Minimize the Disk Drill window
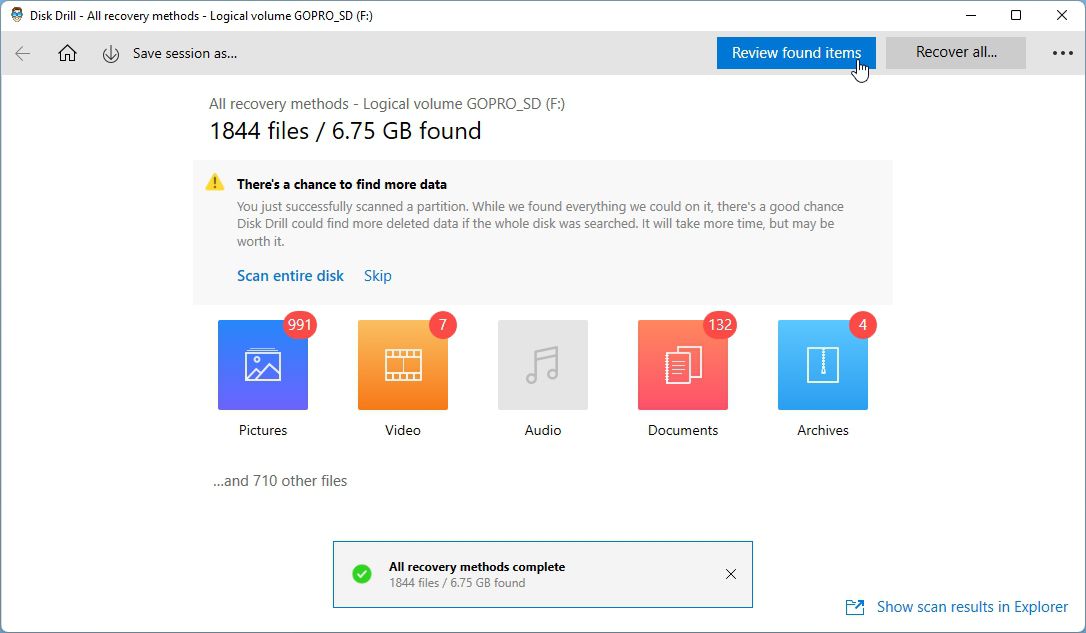The width and height of the screenshot is (1086, 633). coord(971,15)
